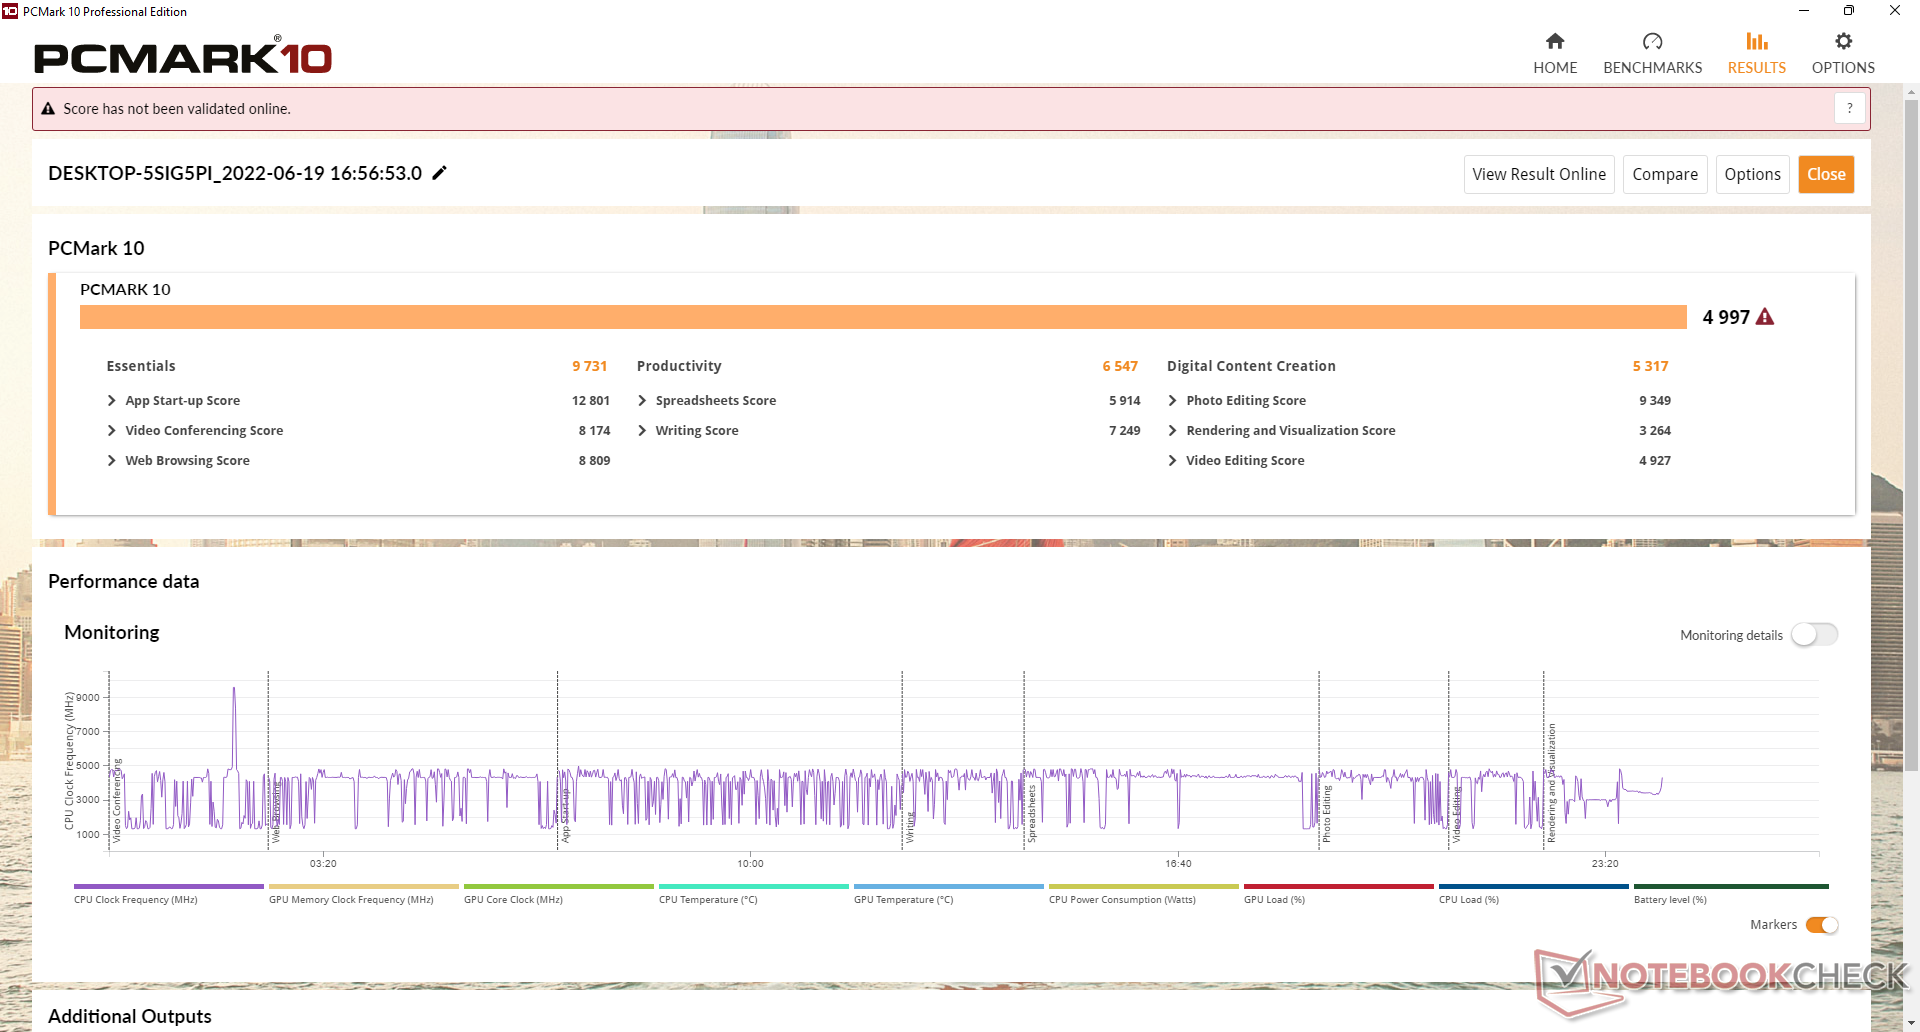1920x1032 pixels.
Task: Click the PCMark 10 logo
Action: pyautogui.click(x=183, y=57)
